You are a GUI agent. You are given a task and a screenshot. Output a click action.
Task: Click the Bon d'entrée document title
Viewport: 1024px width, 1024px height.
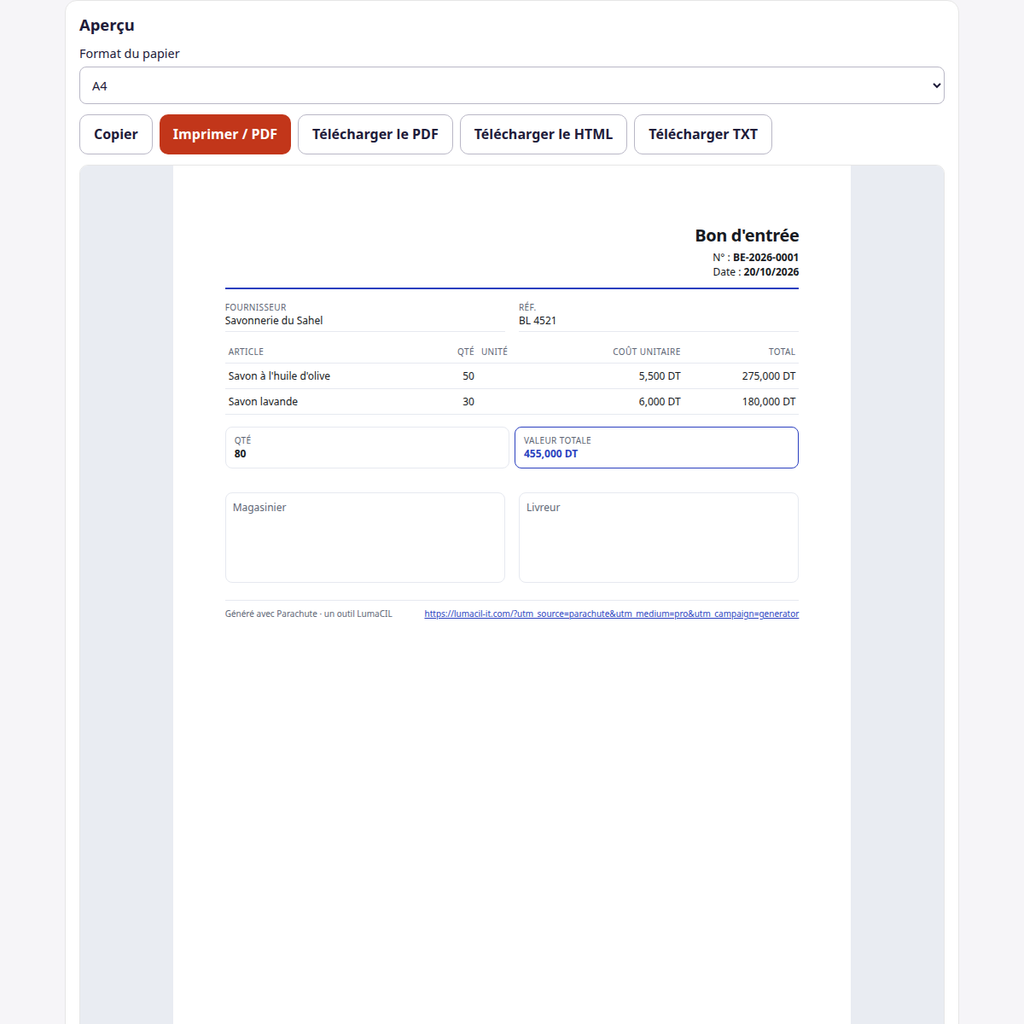[746, 235]
